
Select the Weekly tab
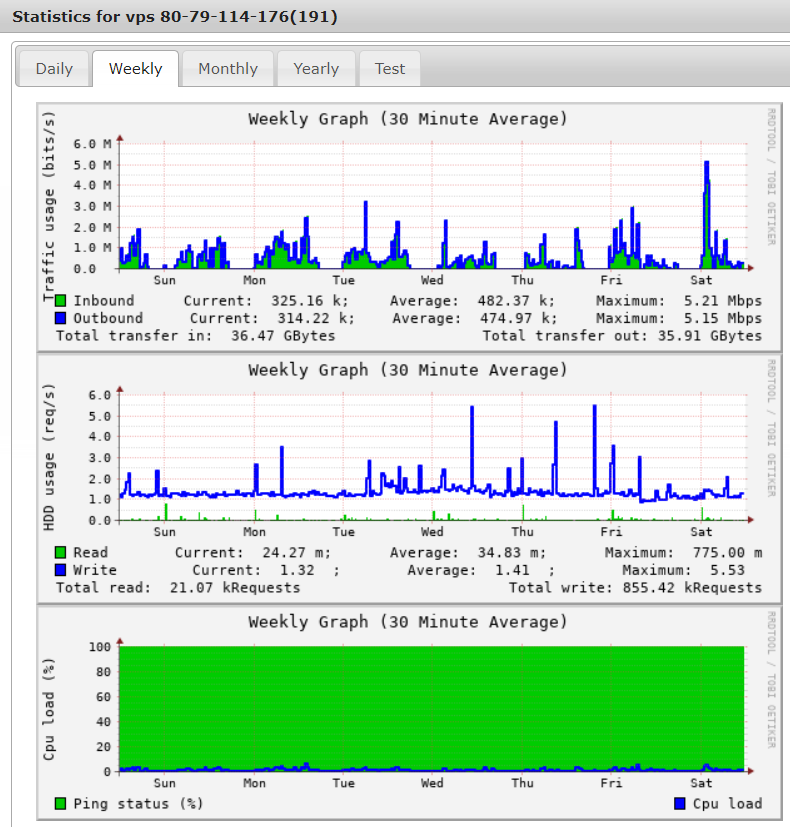[135, 69]
